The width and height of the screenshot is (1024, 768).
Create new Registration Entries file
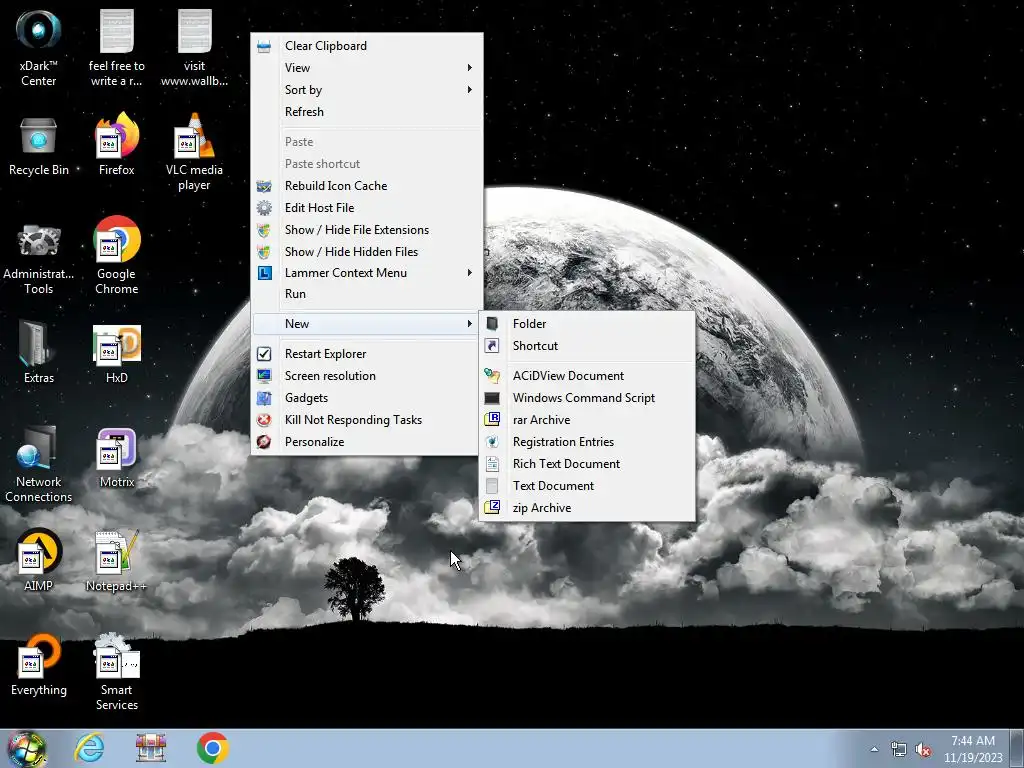587,442
